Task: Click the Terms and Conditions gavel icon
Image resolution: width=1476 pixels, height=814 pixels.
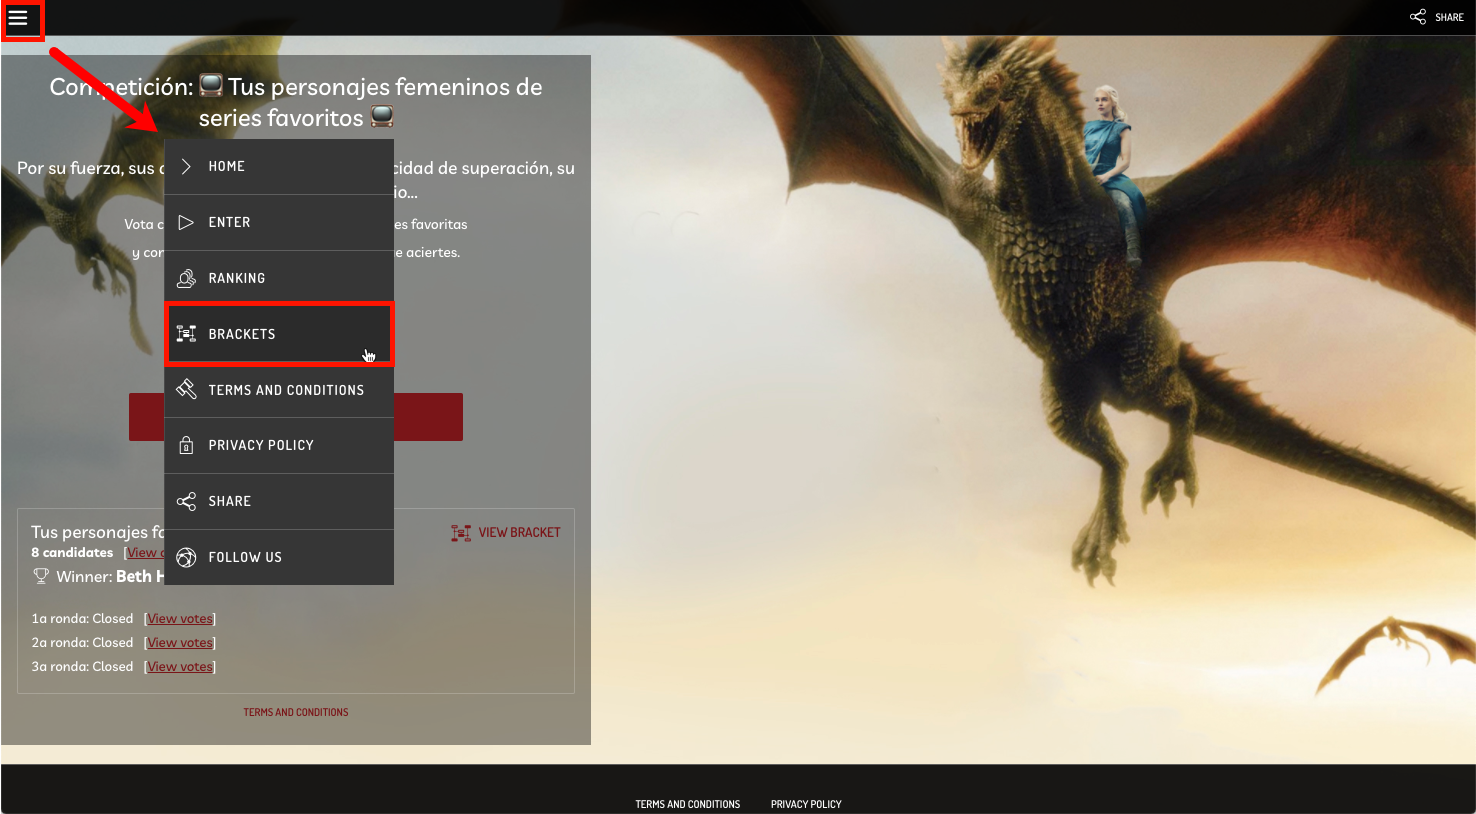Action: 186,389
